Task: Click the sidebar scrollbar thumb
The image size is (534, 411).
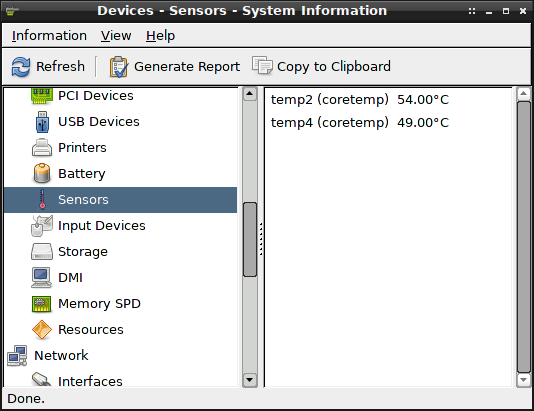Action: (x=250, y=239)
